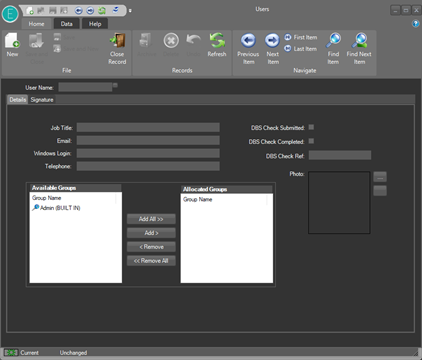The image size is (422, 360).
Task: Click quick access Previous Item blue arrow
Action: tap(78, 11)
